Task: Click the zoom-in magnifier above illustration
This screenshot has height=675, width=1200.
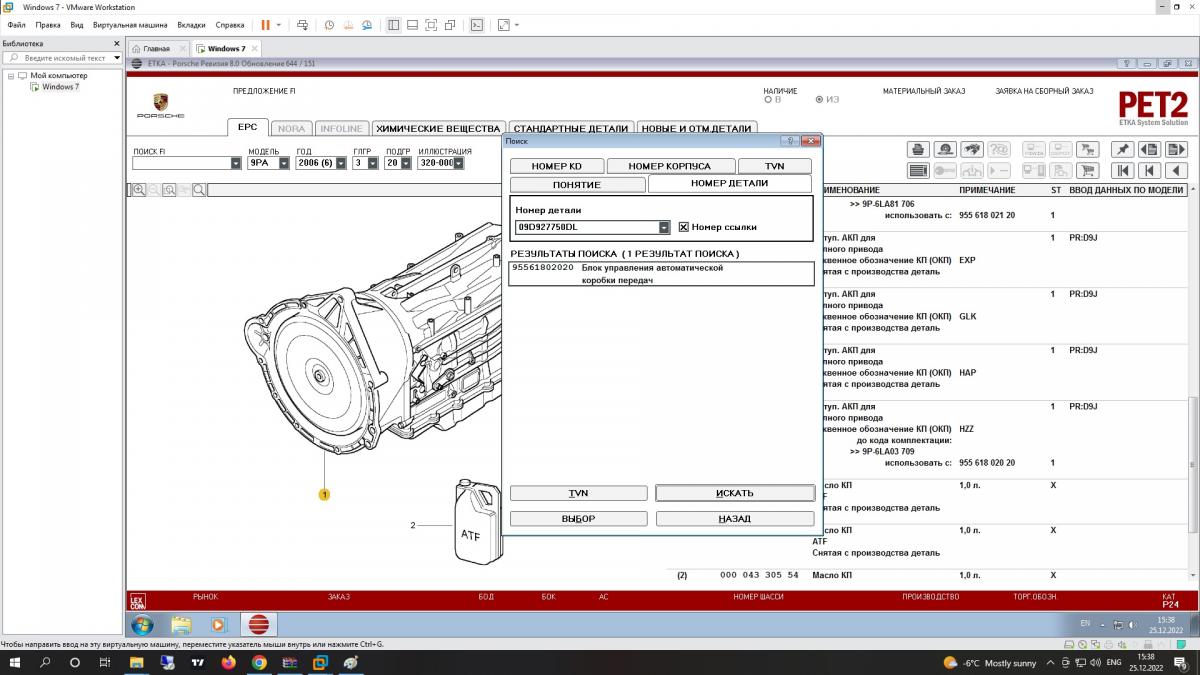Action: click(x=139, y=190)
